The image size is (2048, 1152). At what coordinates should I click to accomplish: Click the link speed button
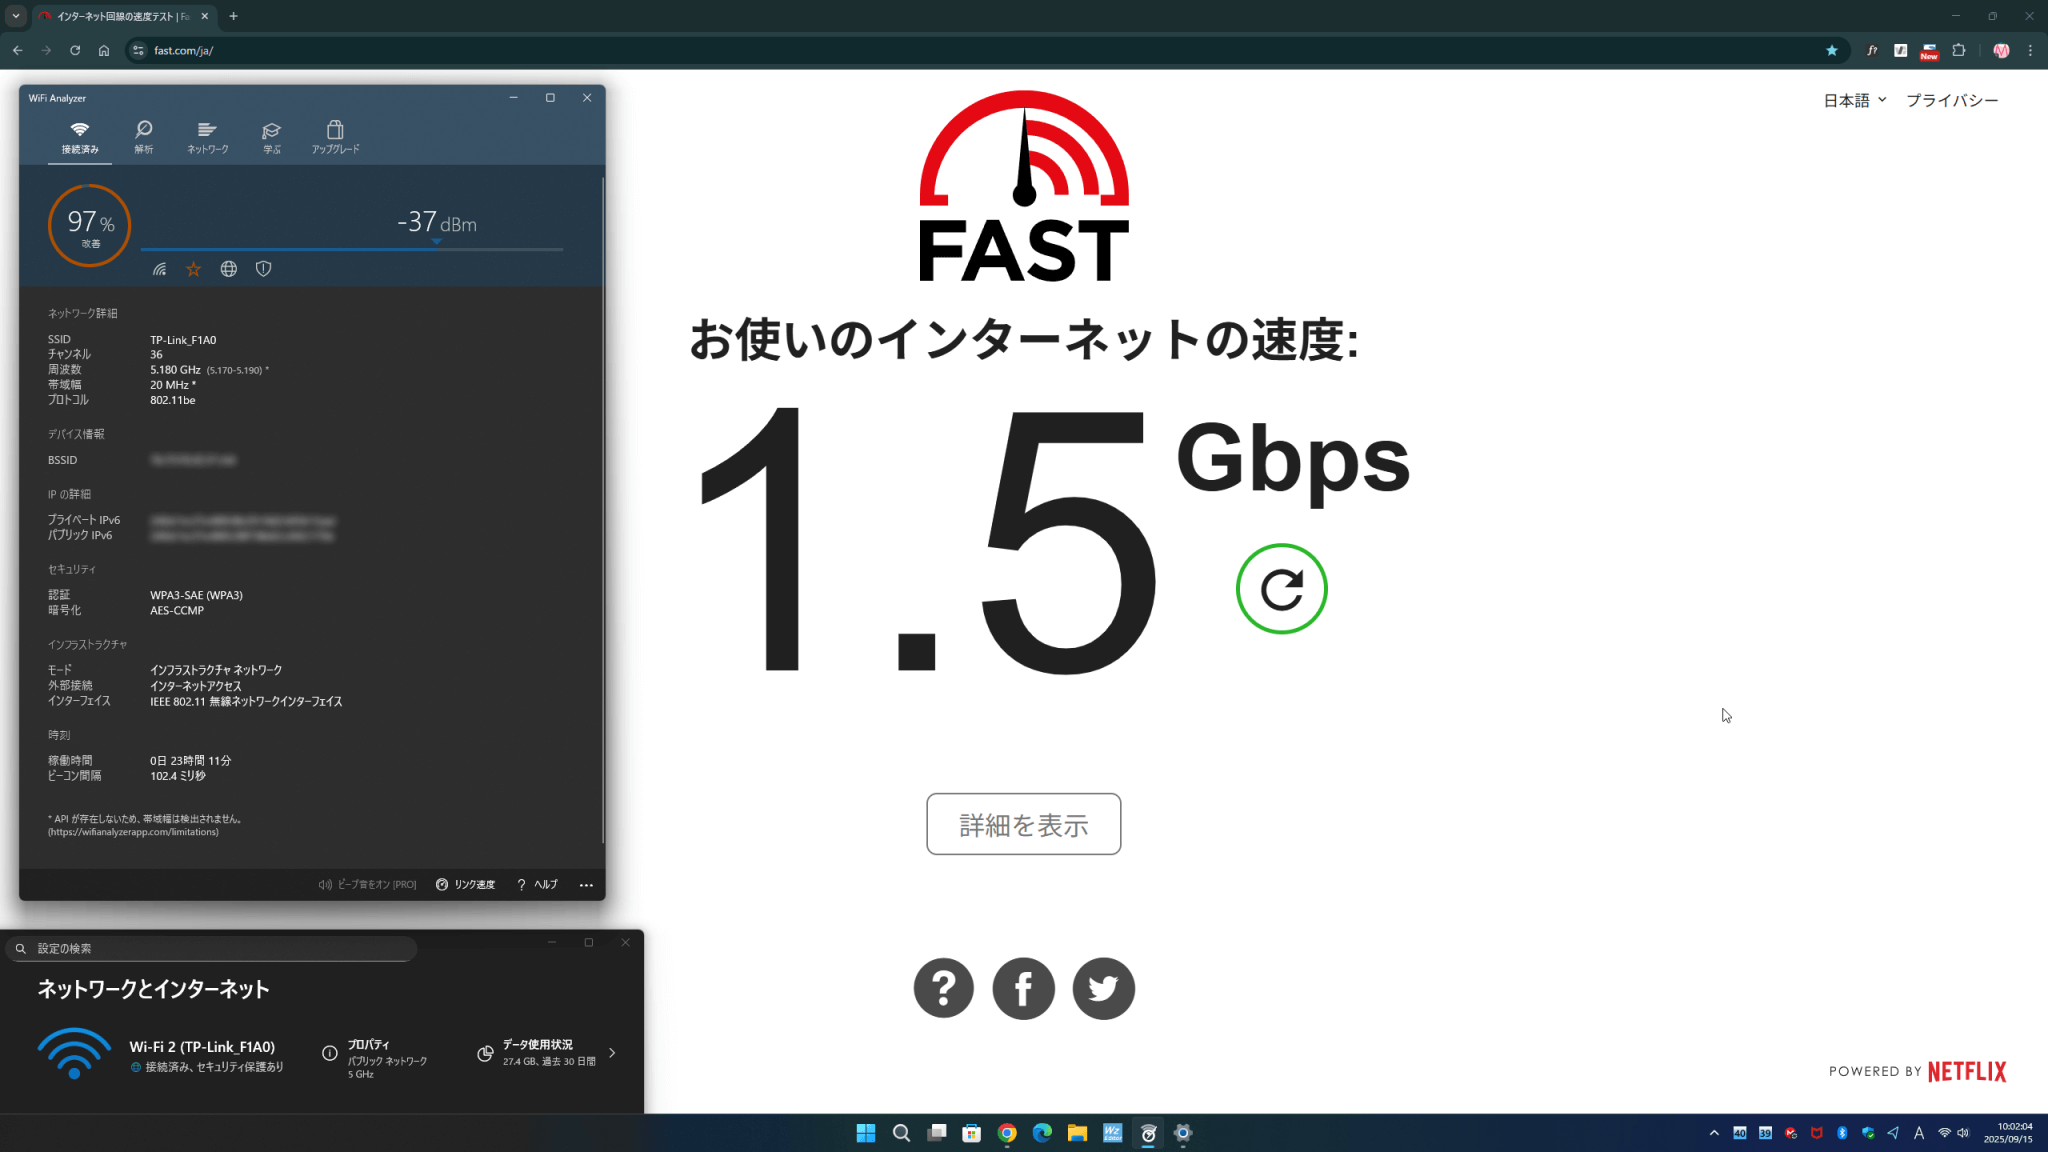466,885
